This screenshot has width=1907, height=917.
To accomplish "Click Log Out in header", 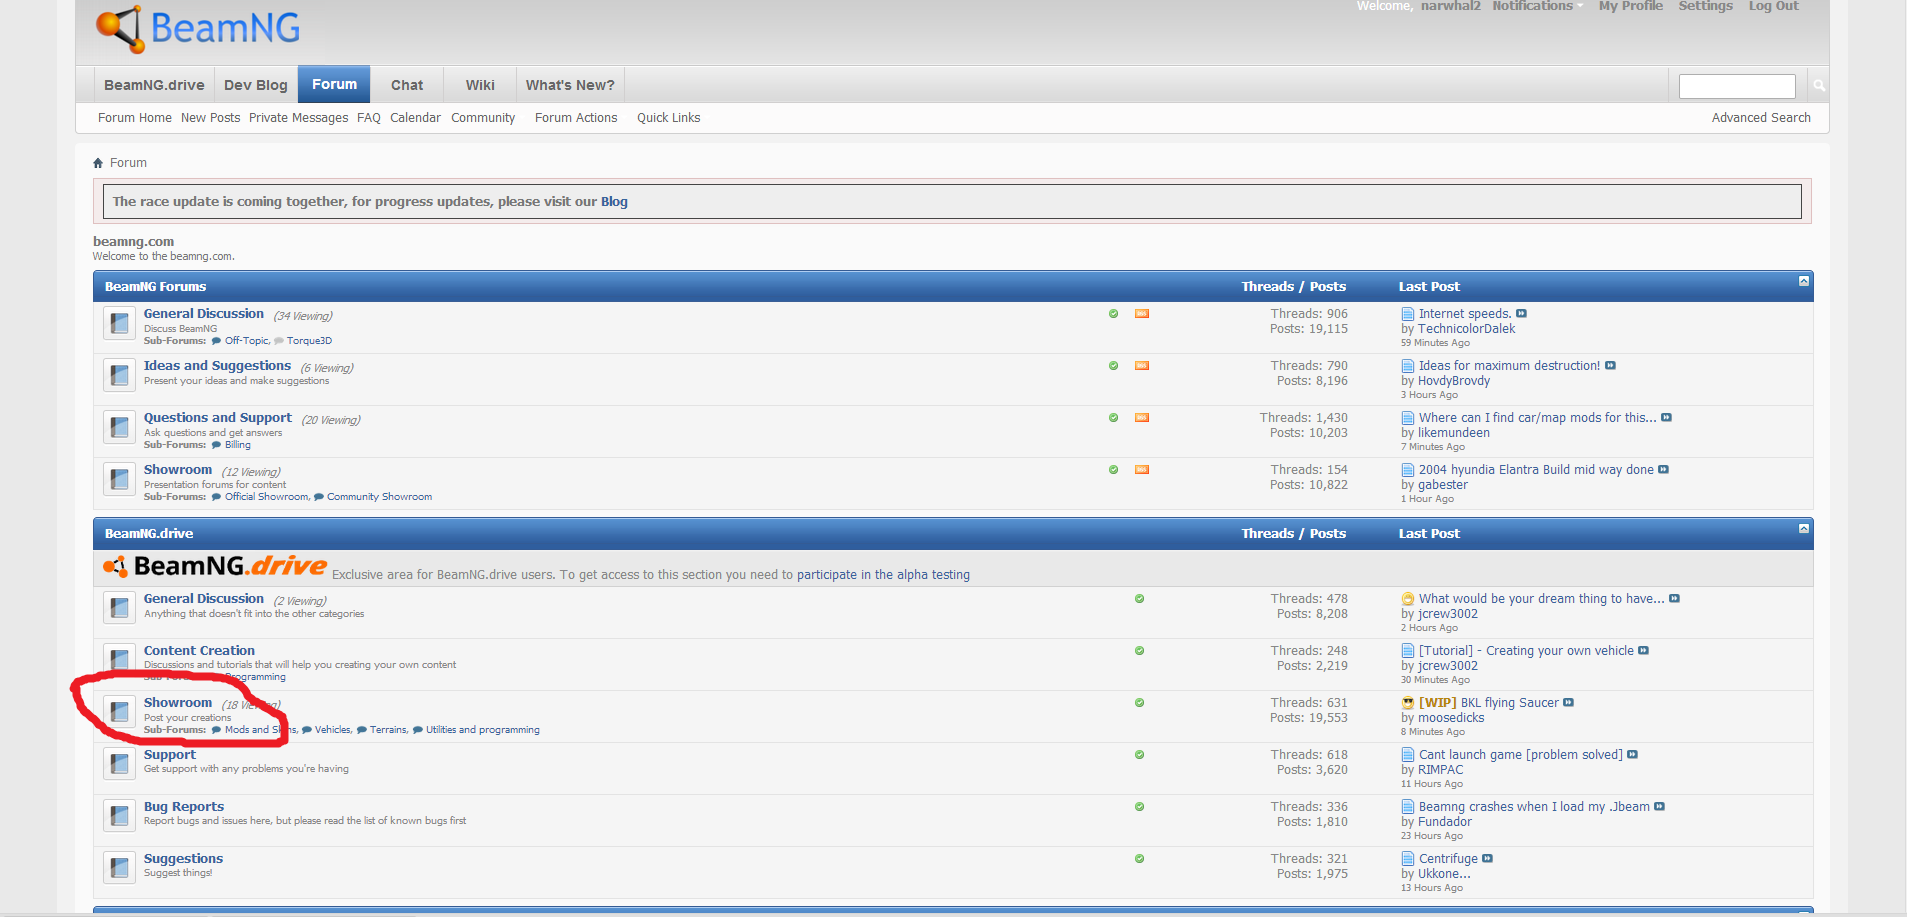I will pyautogui.click(x=1773, y=6).
